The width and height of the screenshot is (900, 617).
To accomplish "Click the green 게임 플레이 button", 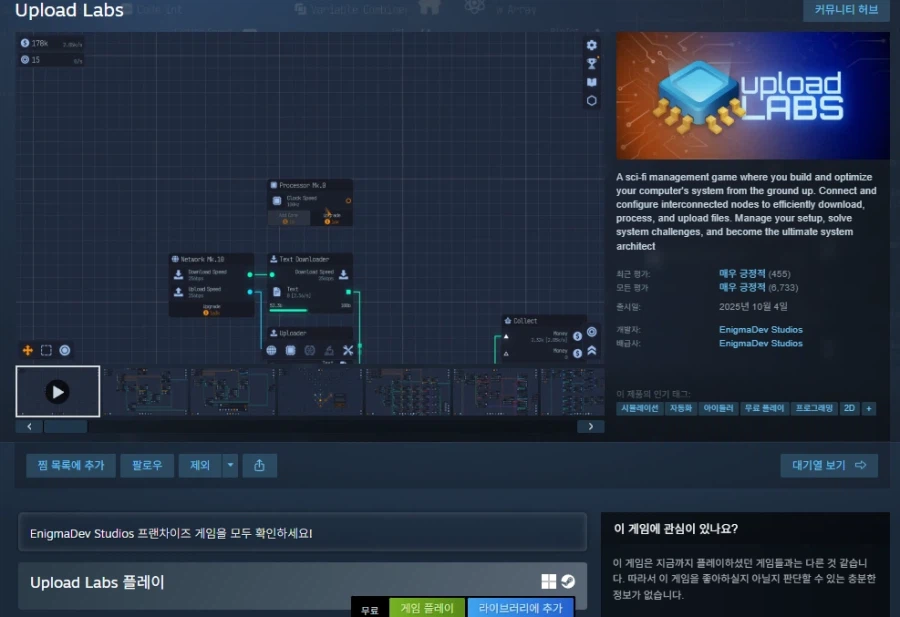I will 427,608.
